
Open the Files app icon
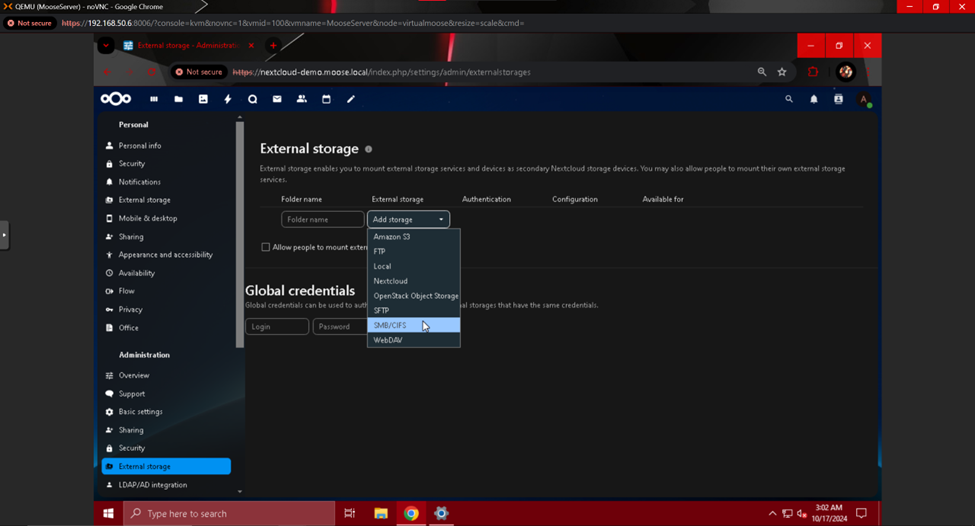178,99
